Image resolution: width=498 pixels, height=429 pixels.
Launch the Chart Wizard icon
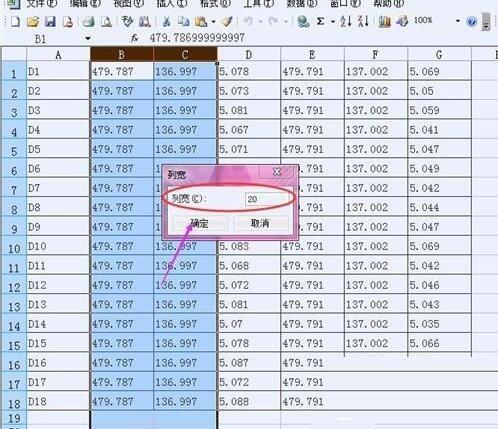click(x=385, y=22)
